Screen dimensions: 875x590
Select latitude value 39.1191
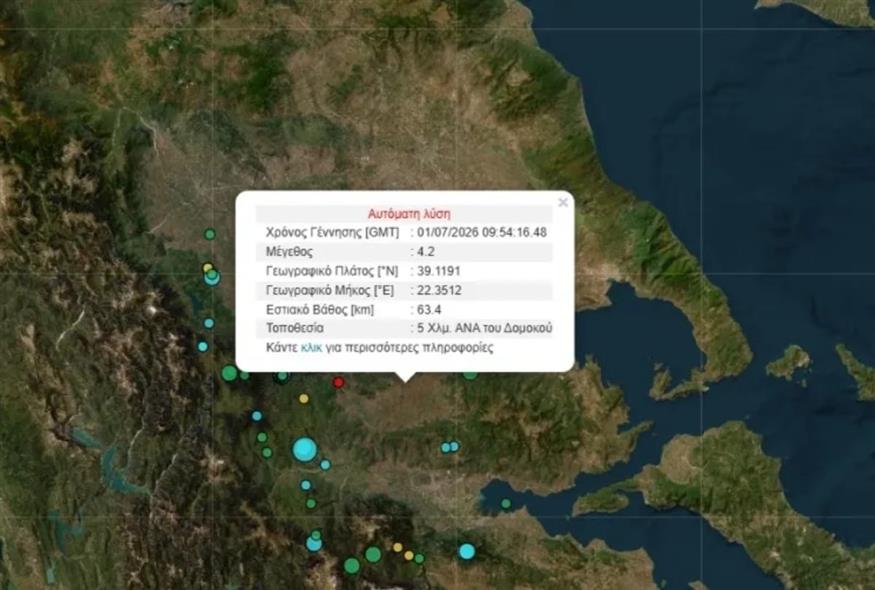439,271
